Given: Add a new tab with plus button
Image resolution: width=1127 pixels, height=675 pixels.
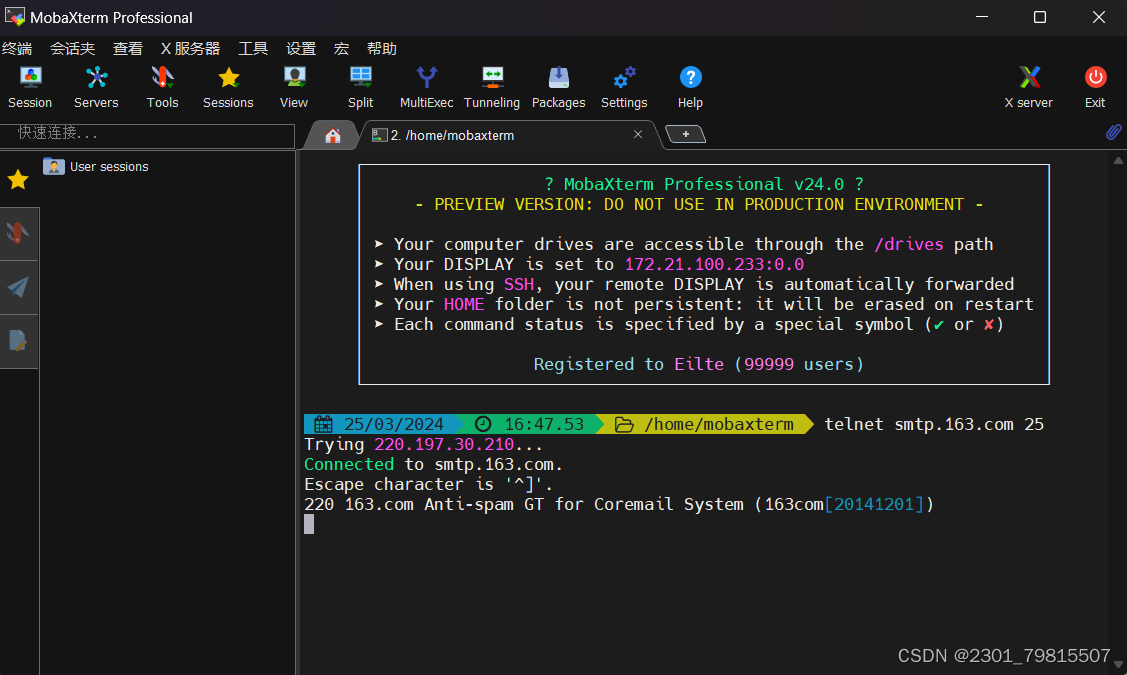Looking at the screenshot, I should pos(686,134).
